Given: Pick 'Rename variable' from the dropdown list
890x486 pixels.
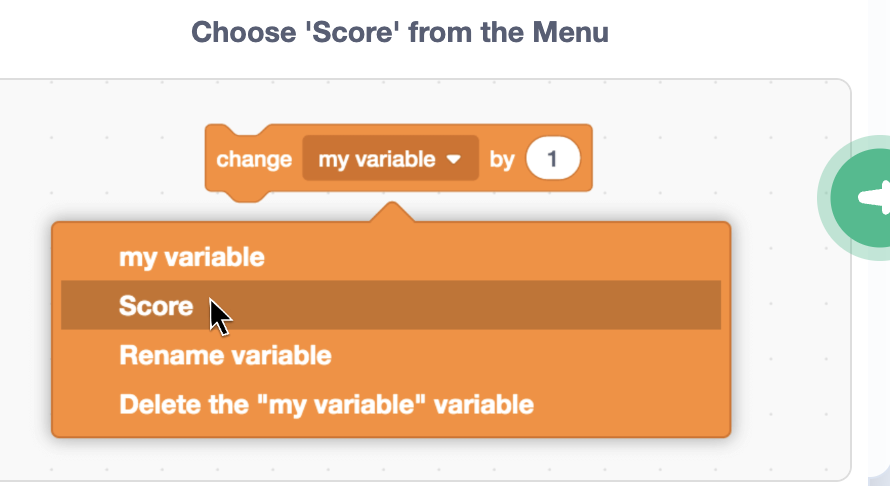Looking at the screenshot, I should 225,355.
